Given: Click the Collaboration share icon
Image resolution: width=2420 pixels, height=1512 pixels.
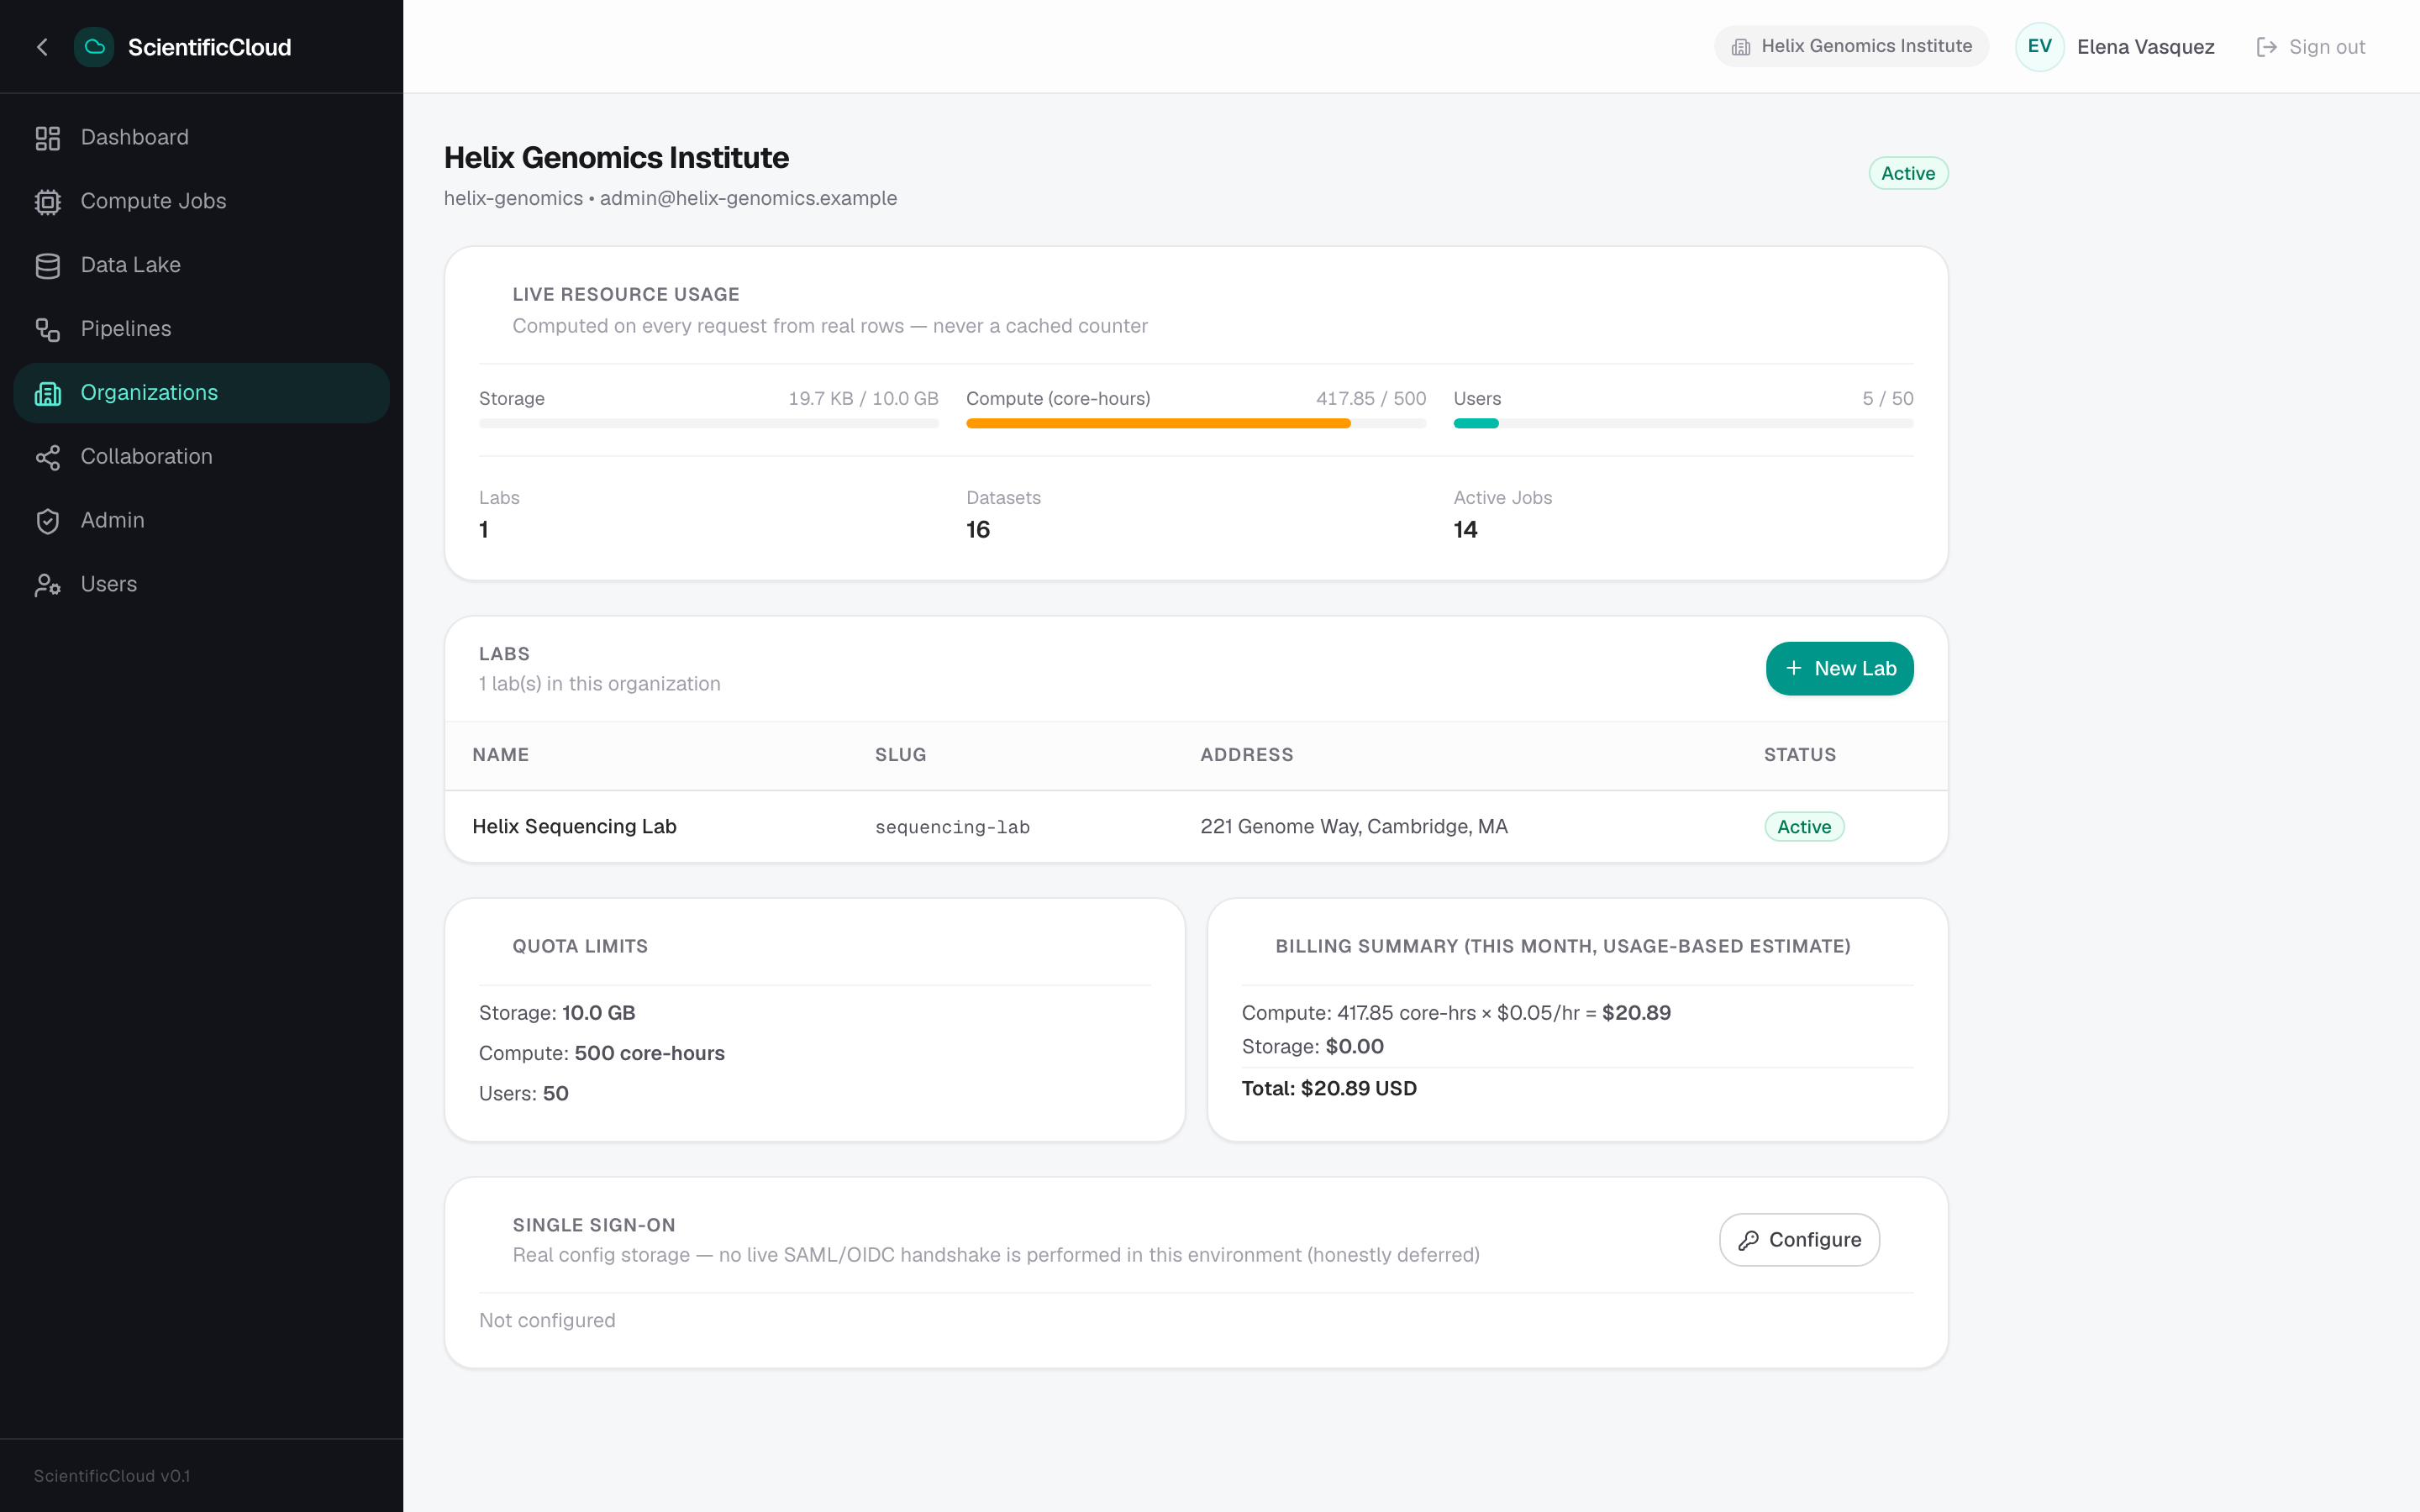Looking at the screenshot, I should coord(48,457).
